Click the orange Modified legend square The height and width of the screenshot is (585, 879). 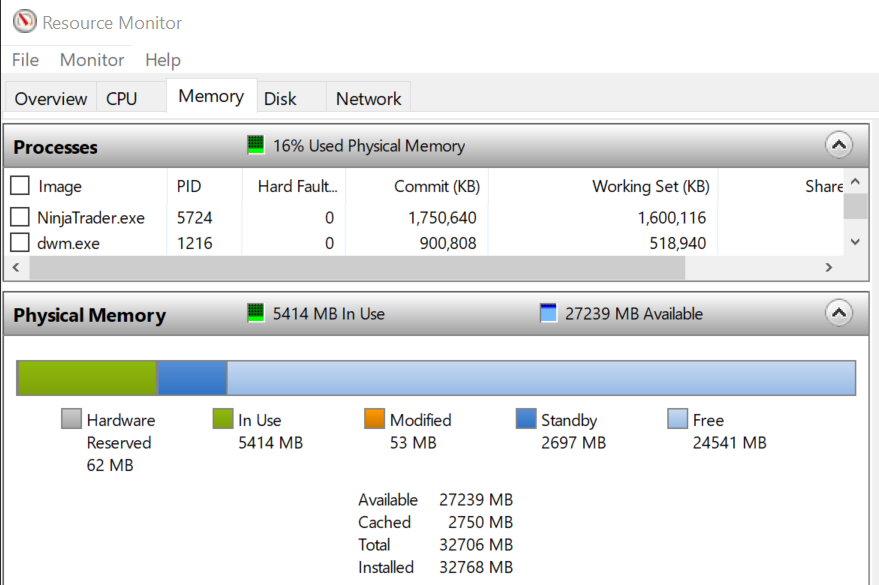(374, 419)
